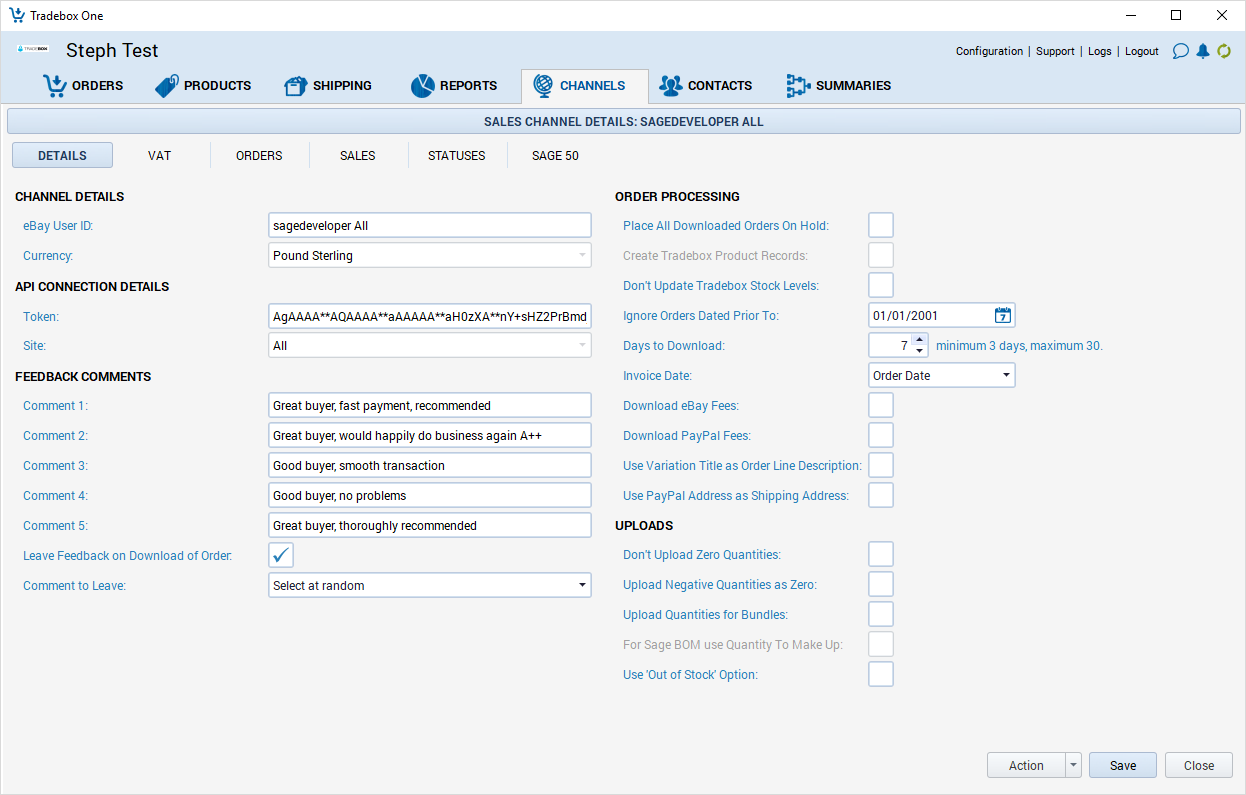Enable Download eBay Fees

click(881, 405)
